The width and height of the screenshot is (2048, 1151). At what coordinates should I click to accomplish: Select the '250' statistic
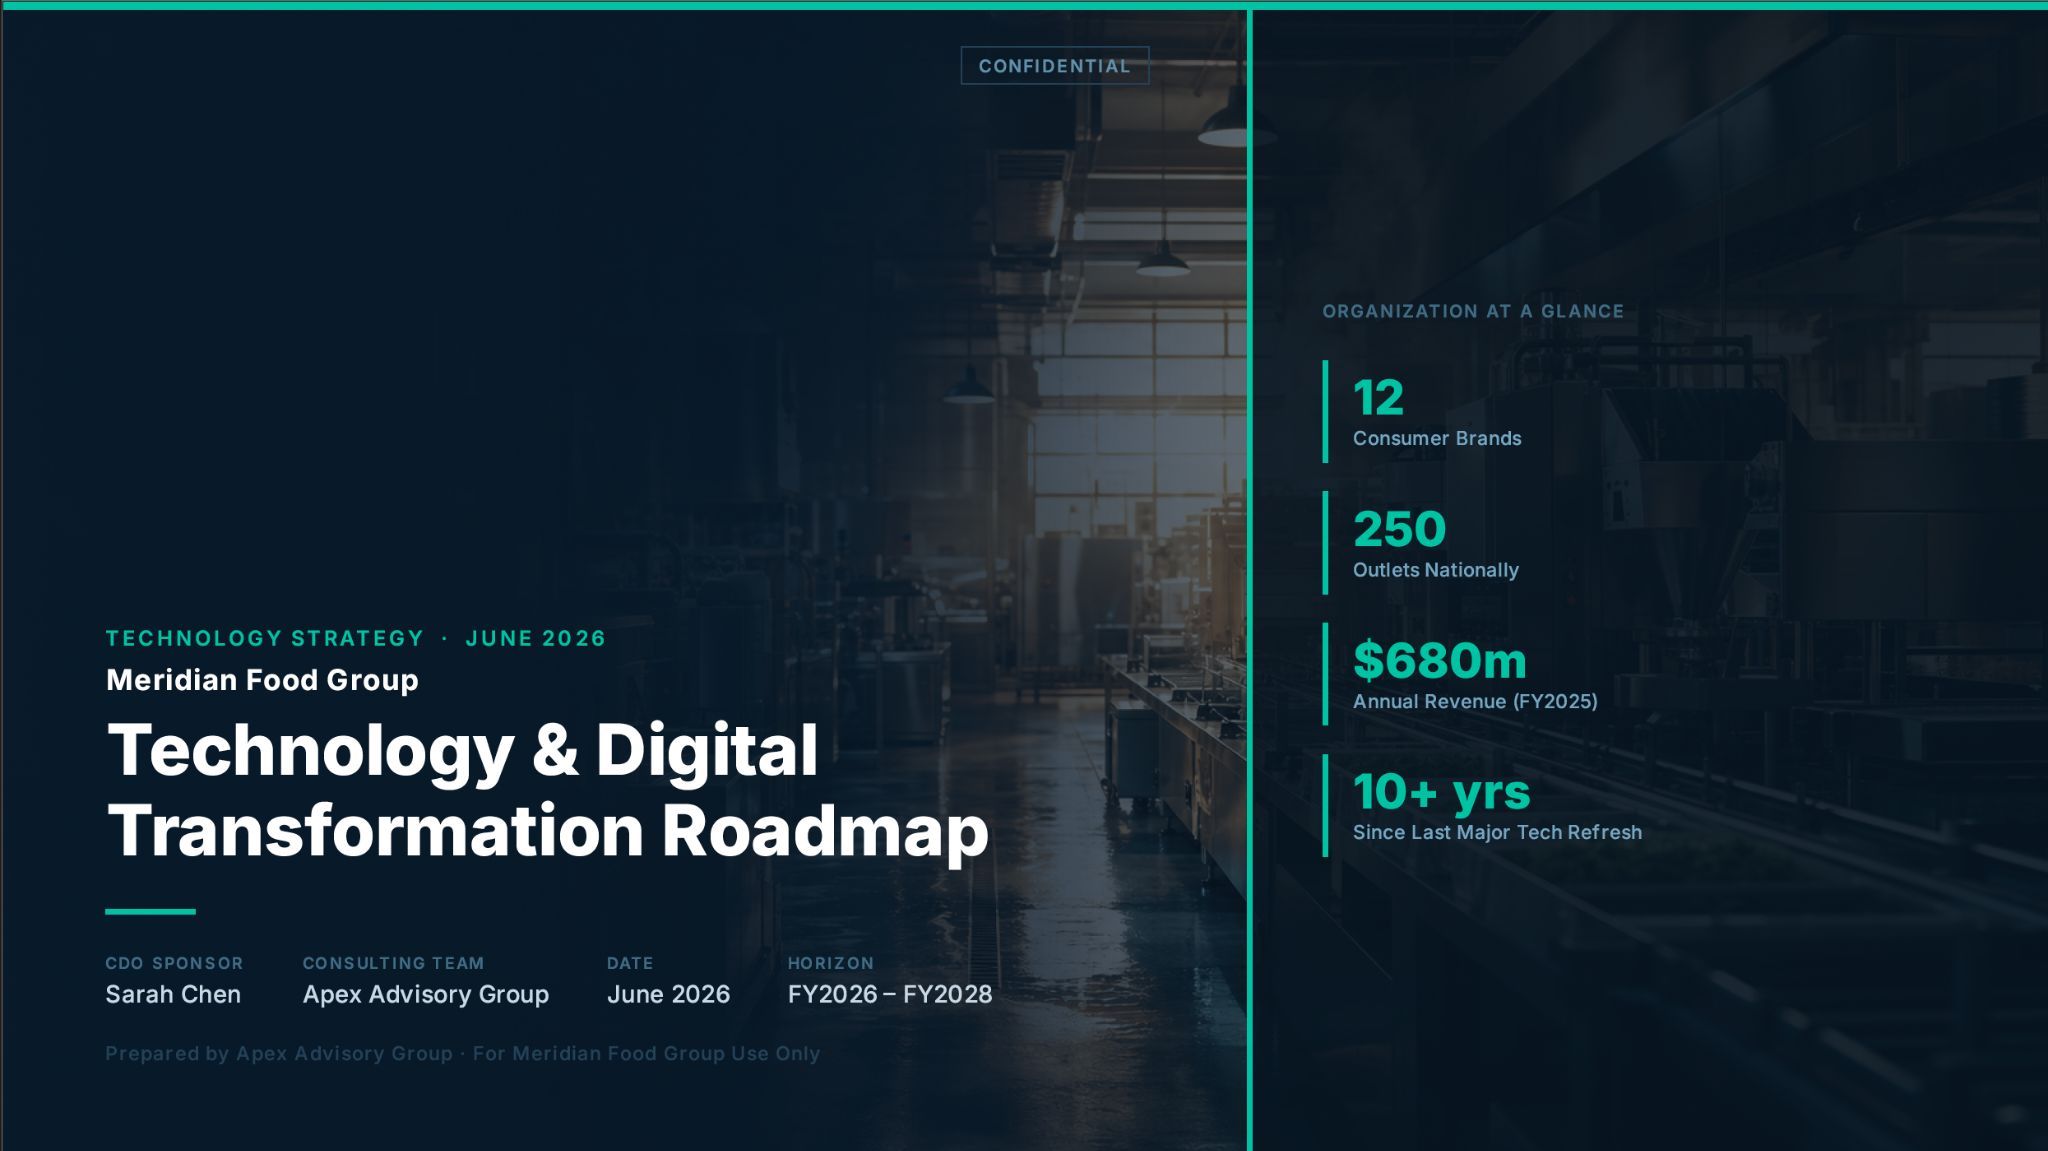click(1399, 529)
